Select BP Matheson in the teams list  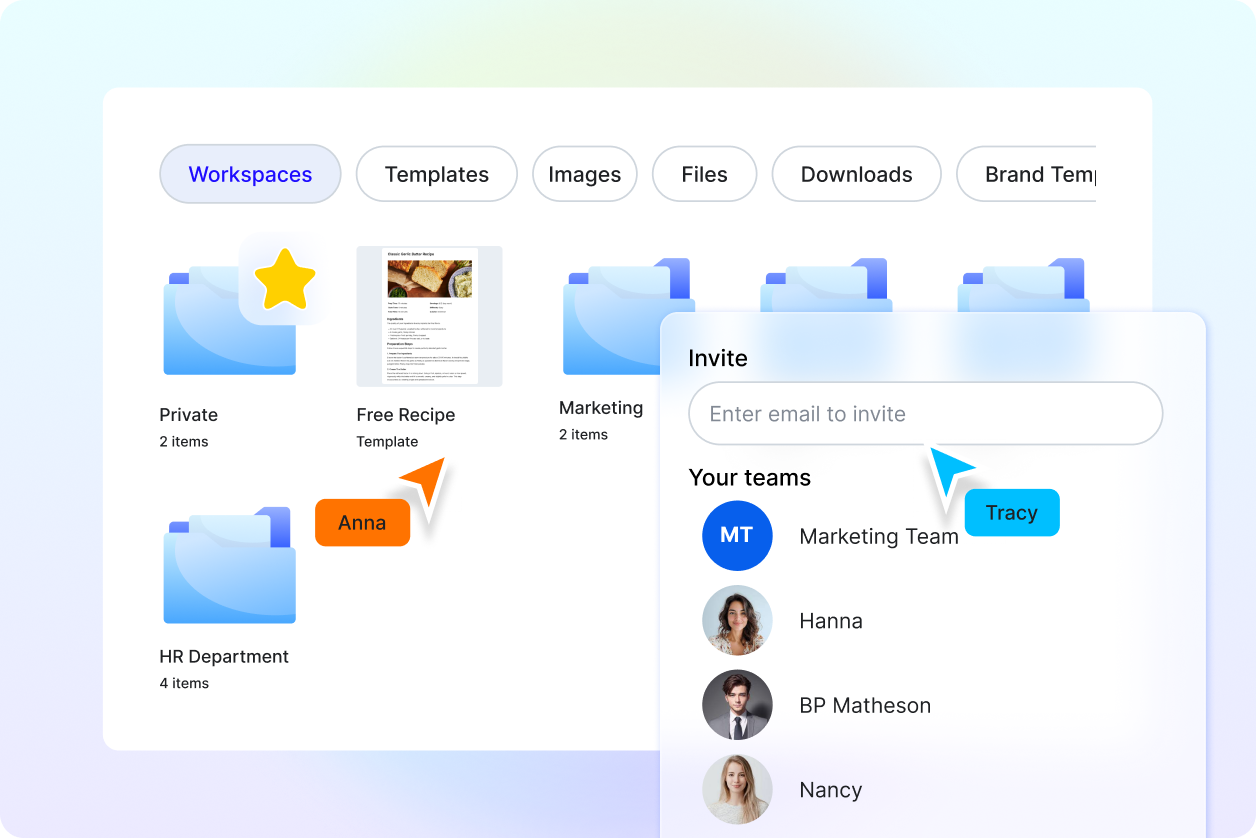tap(866, 705)
